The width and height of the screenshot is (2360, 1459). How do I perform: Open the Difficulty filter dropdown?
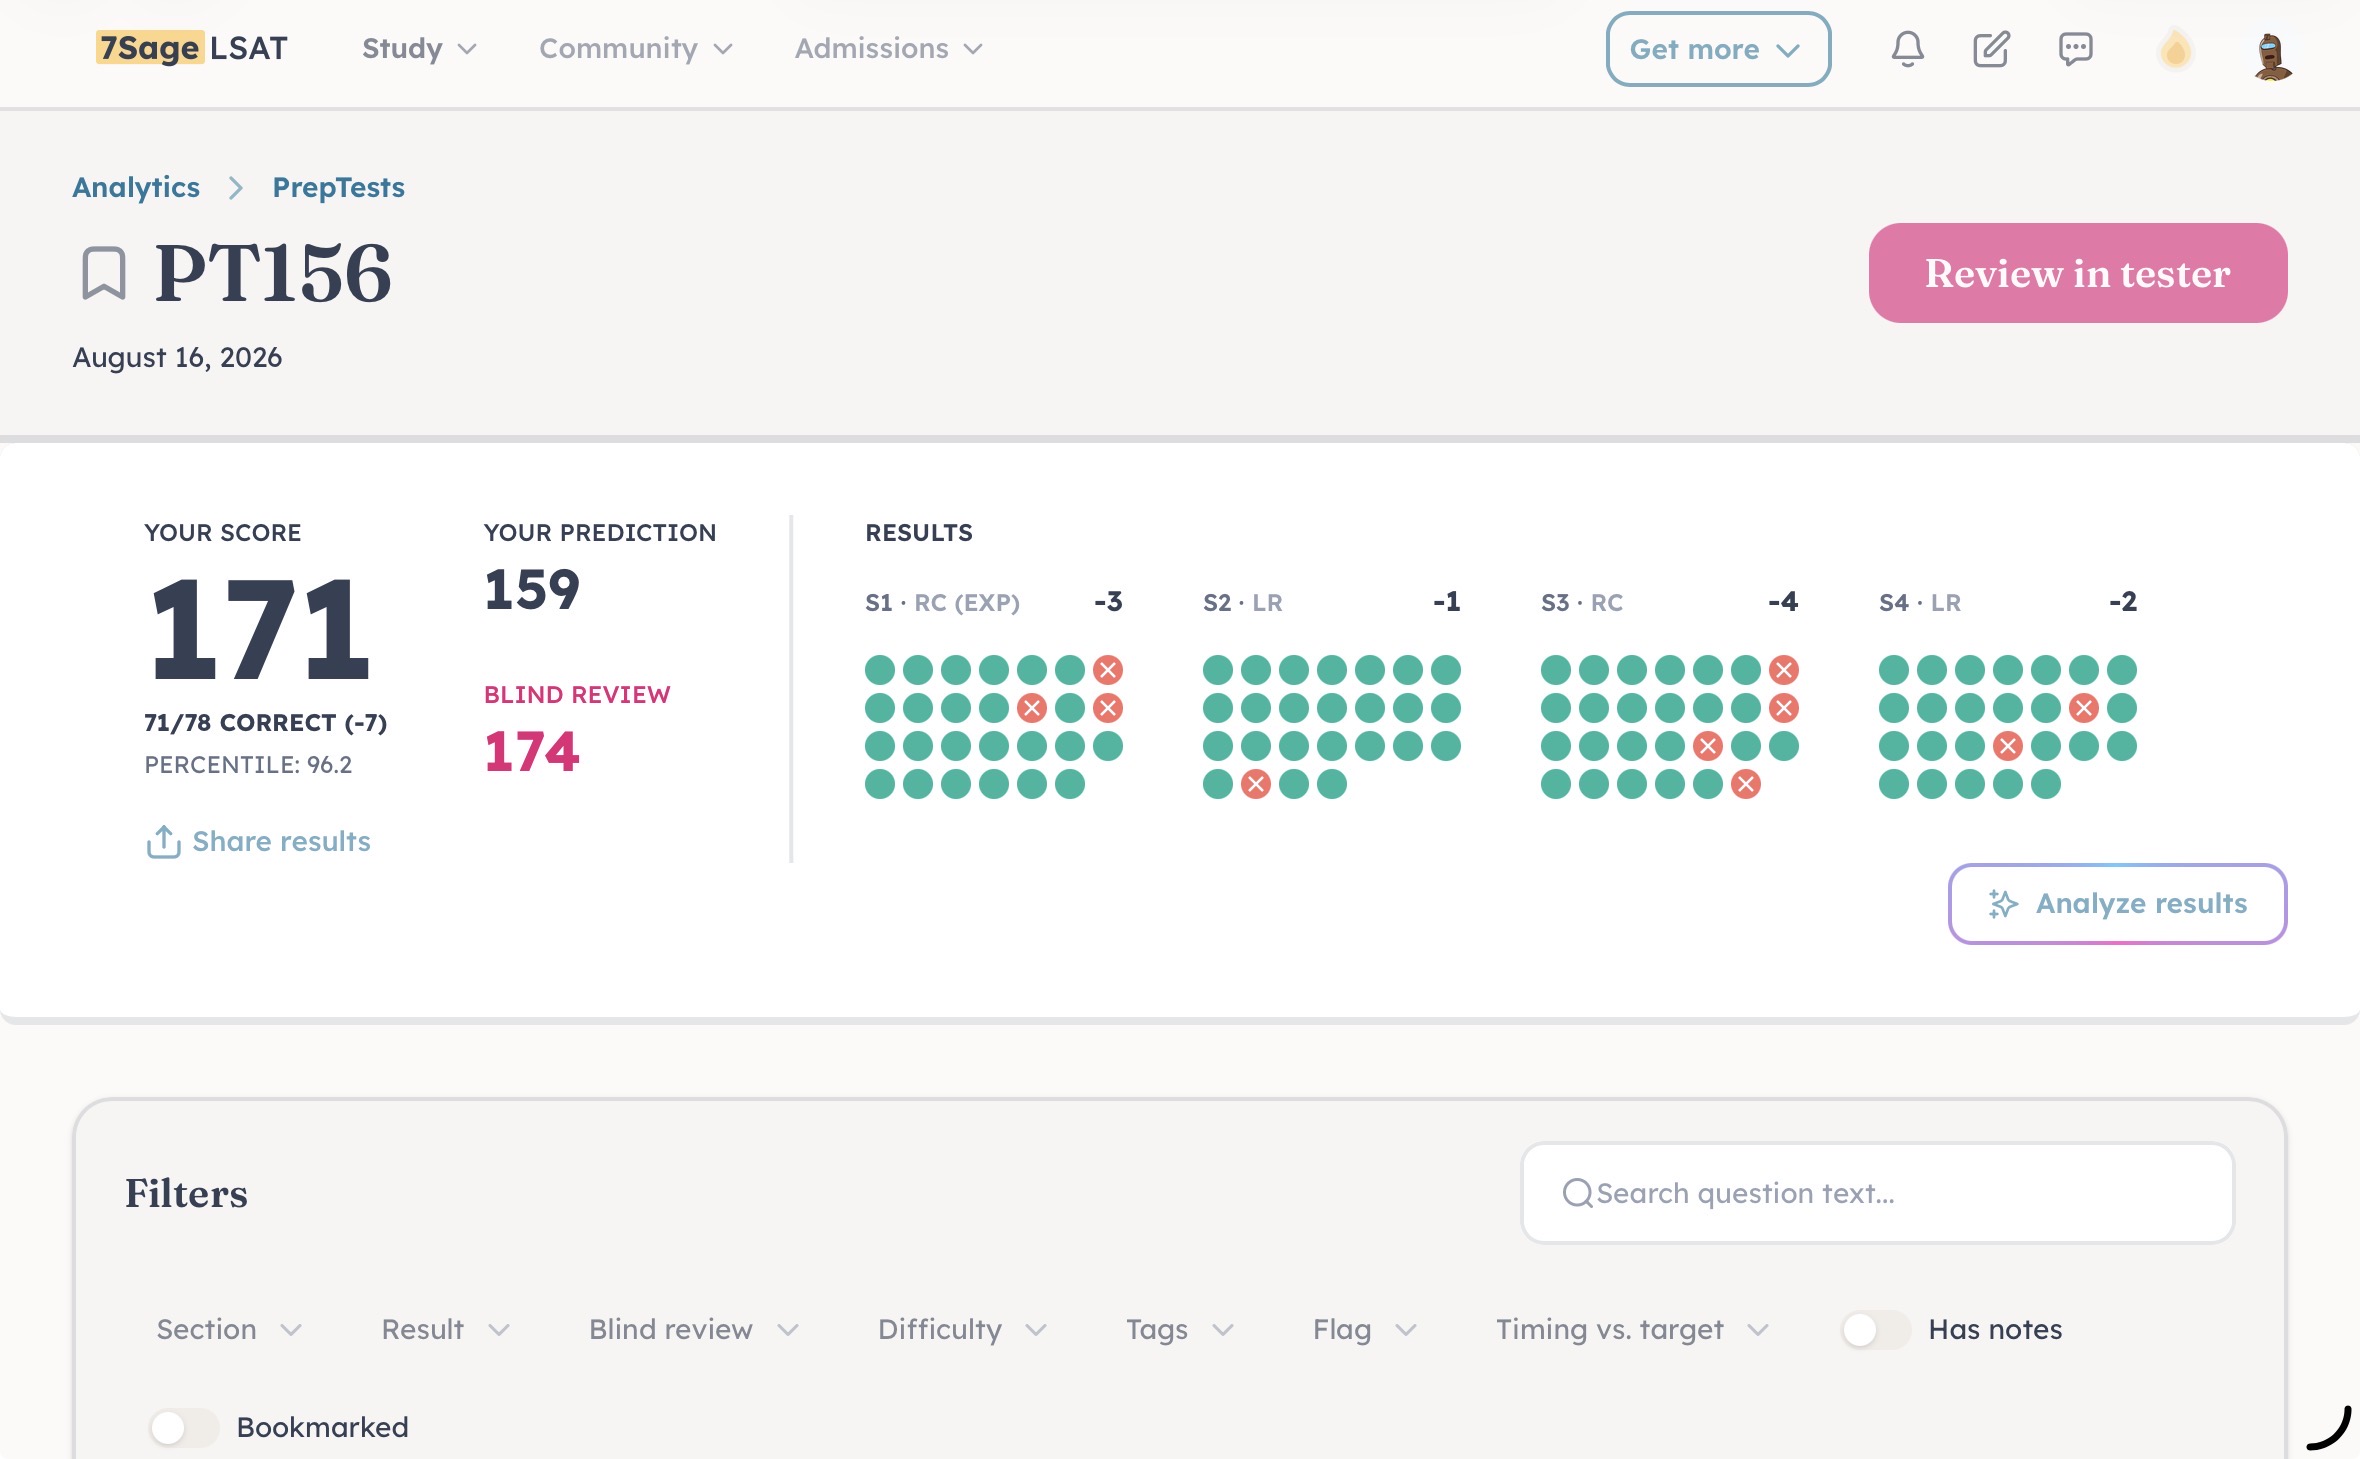(962, 1330)
